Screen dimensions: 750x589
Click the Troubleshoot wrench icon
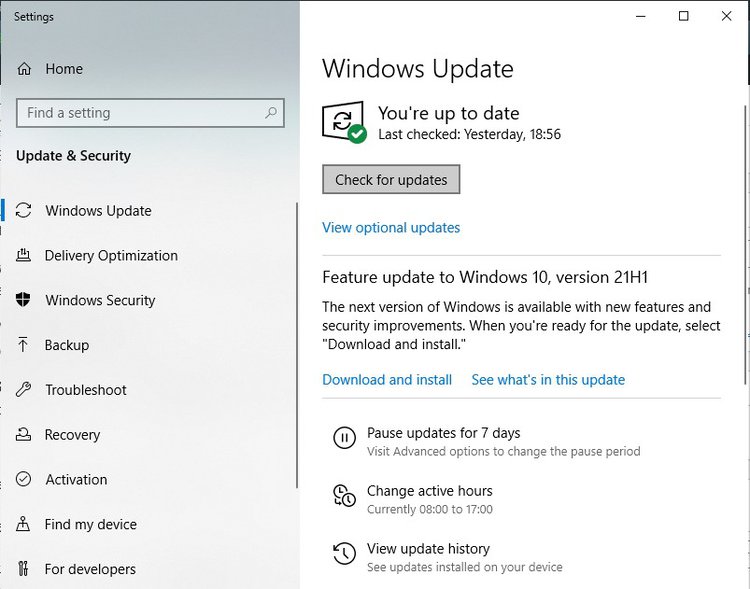23,389
